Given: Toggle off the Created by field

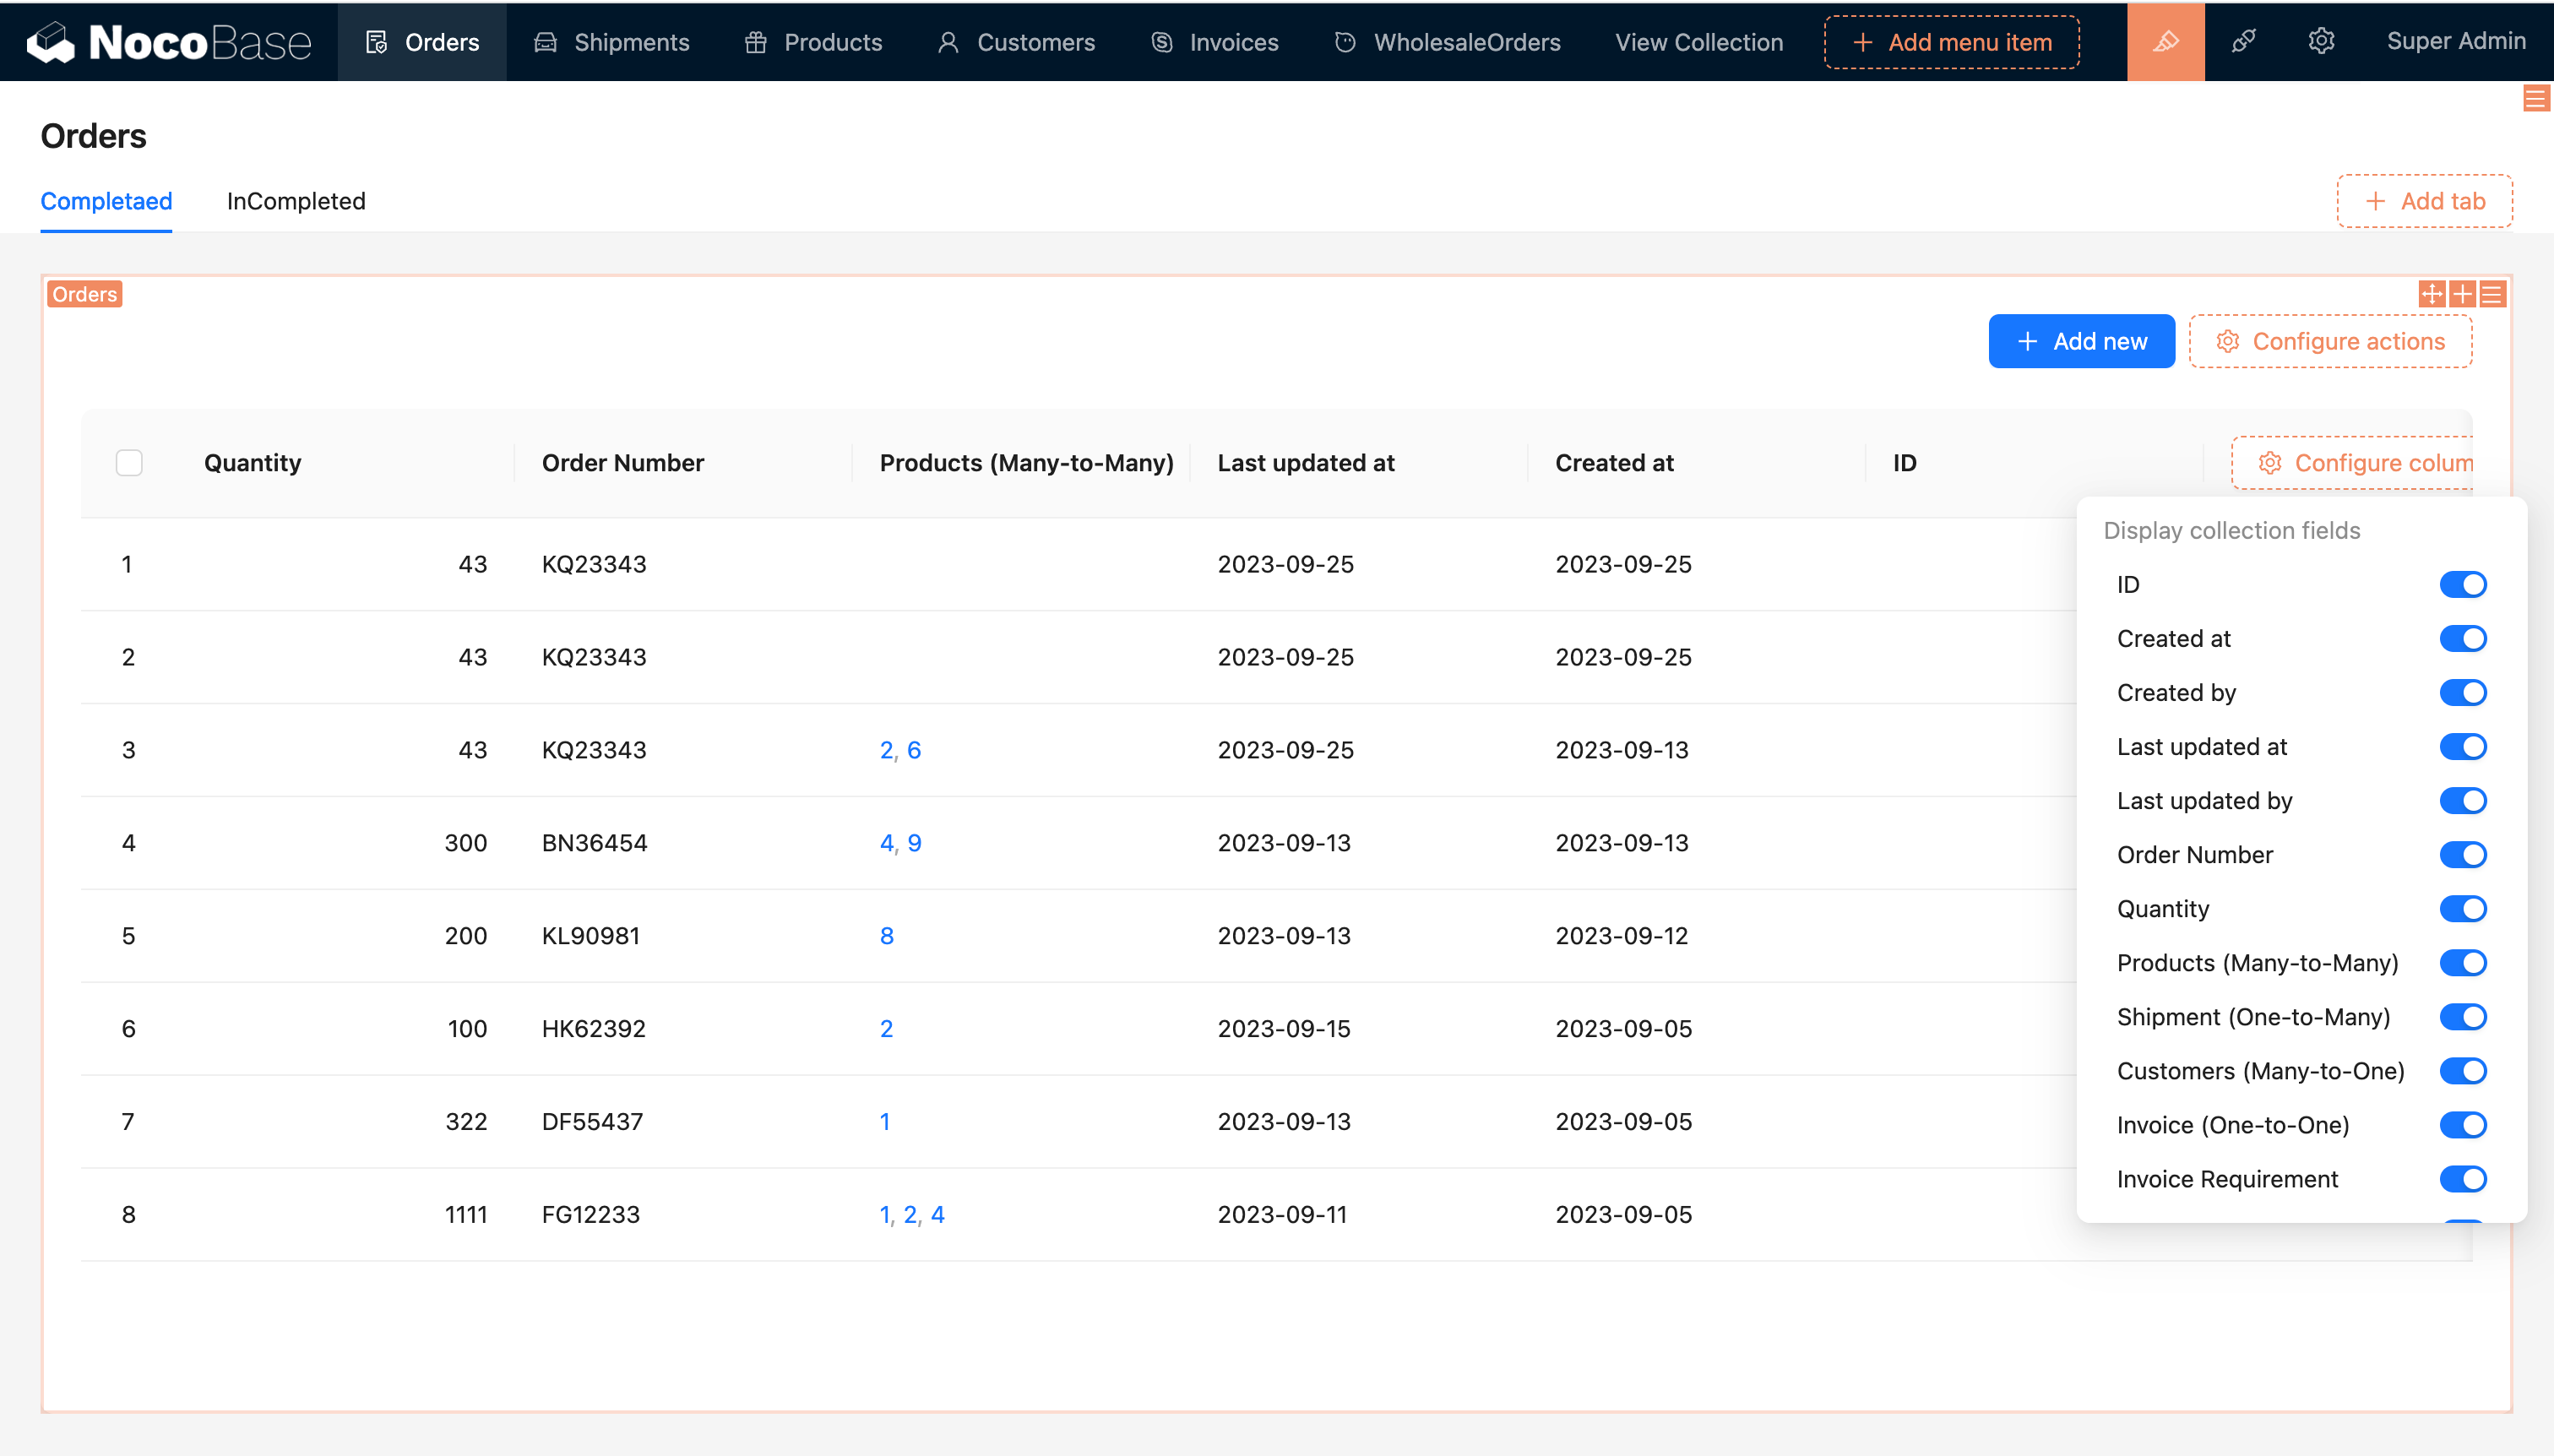Looking at the screenshot, I should [2462, 693].
